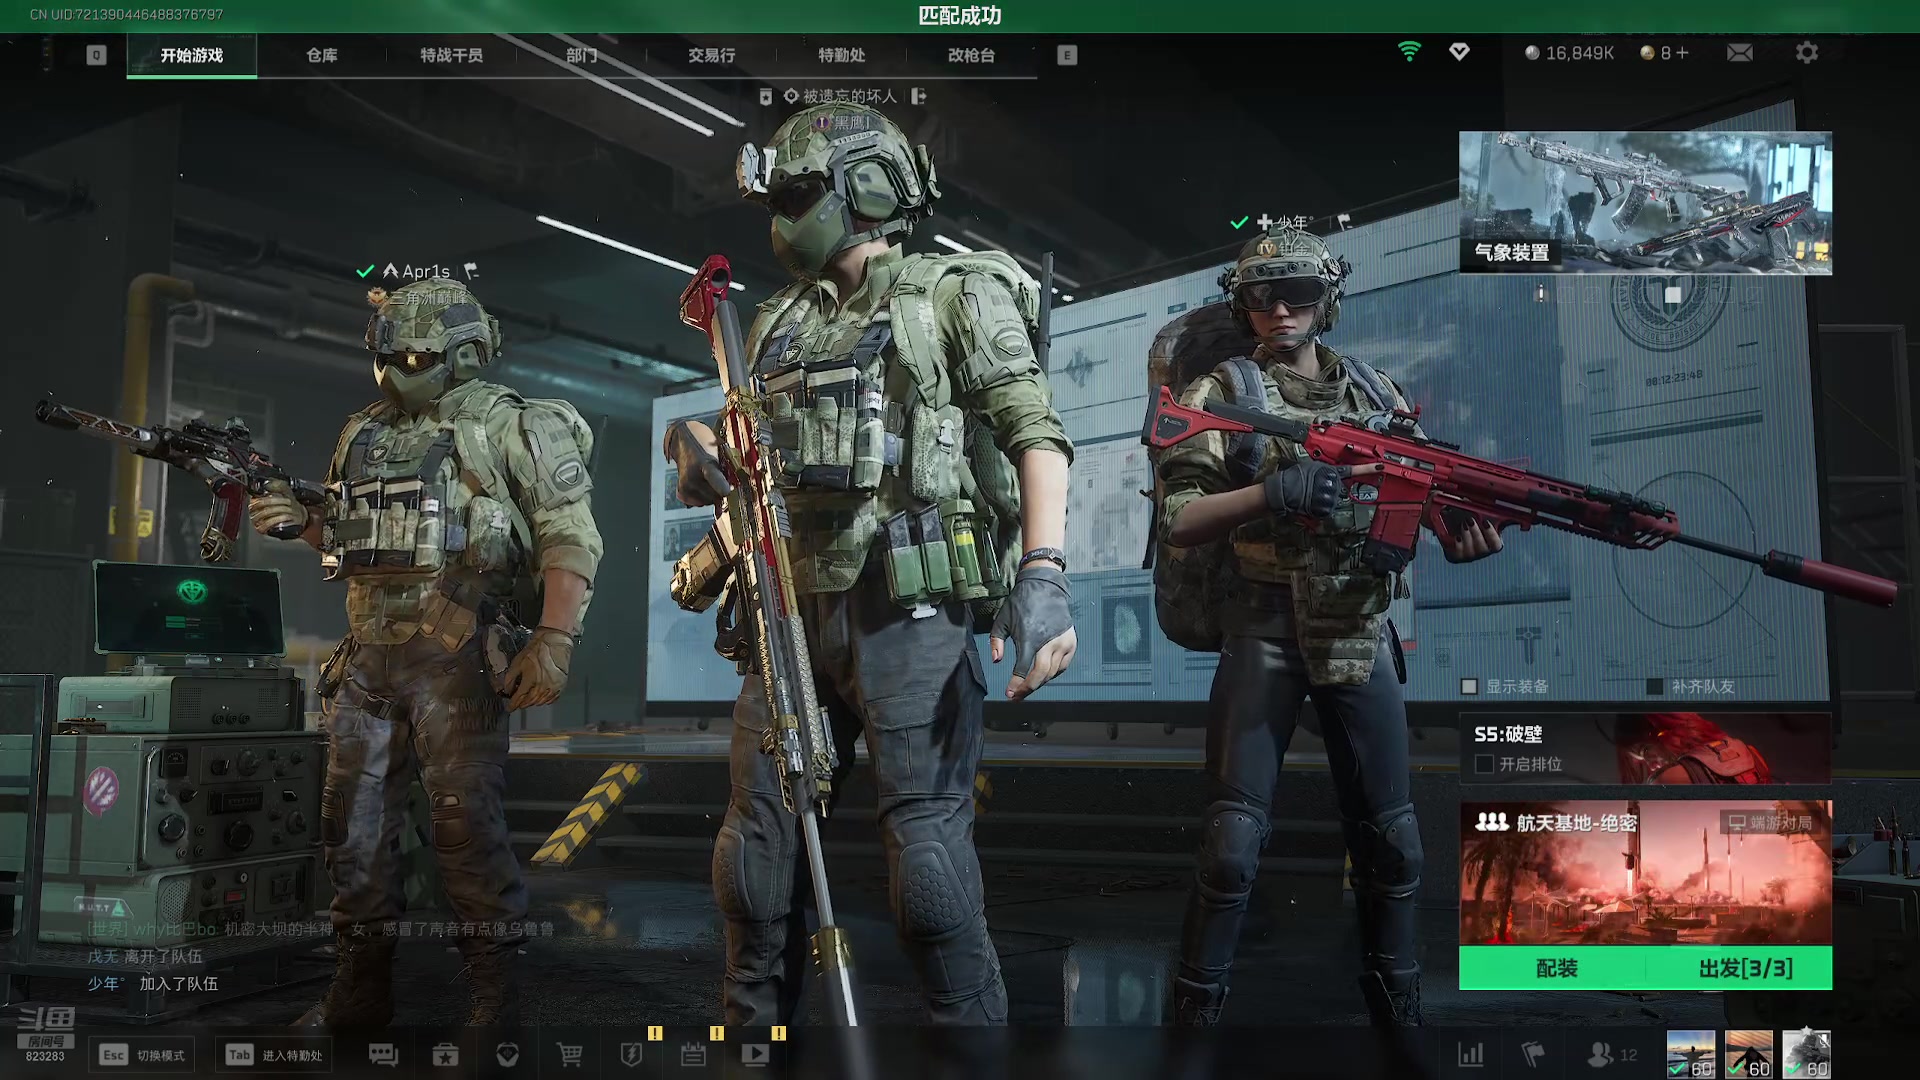Click chat message 戊无 离开了队伍

pos(144,956)
